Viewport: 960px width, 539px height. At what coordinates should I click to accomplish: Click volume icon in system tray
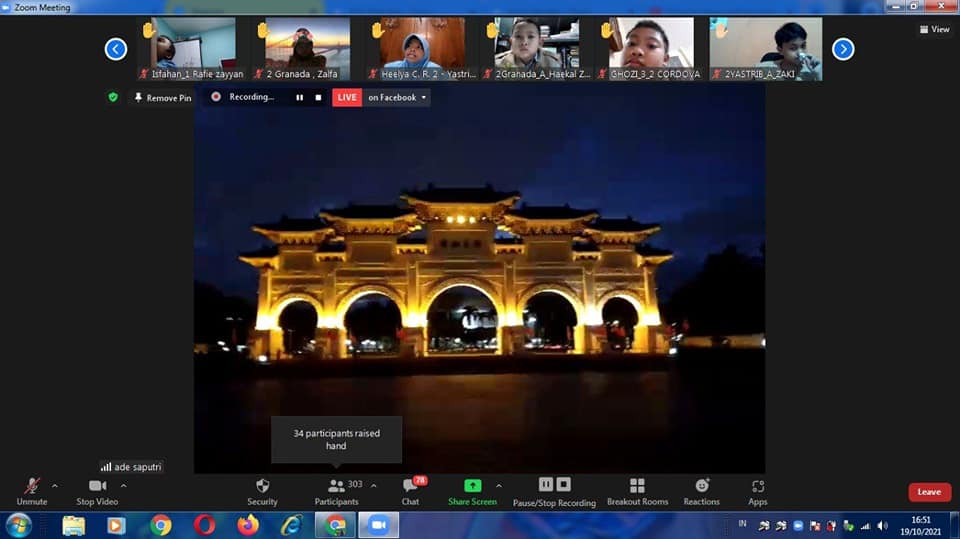(882, 526)
